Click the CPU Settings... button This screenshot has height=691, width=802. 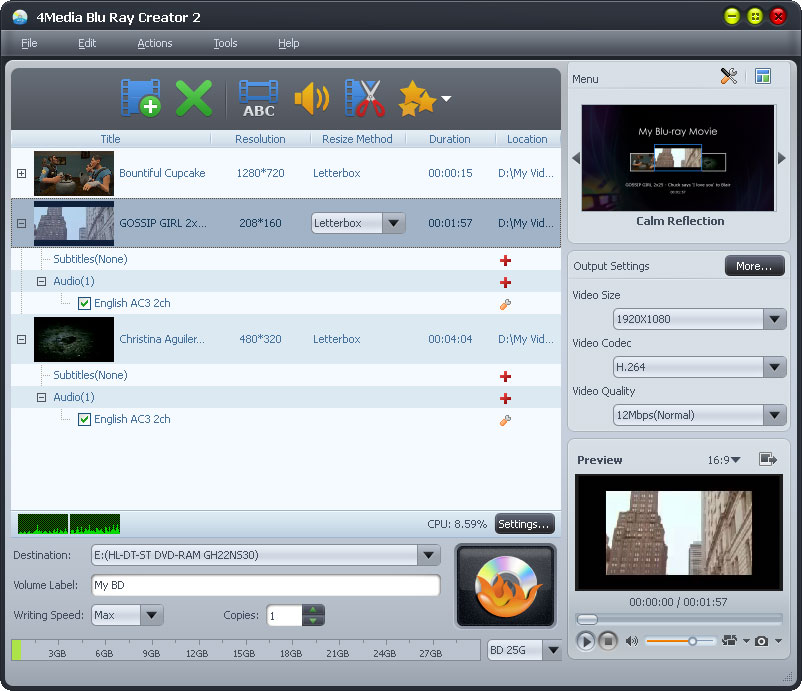point(524,524)
